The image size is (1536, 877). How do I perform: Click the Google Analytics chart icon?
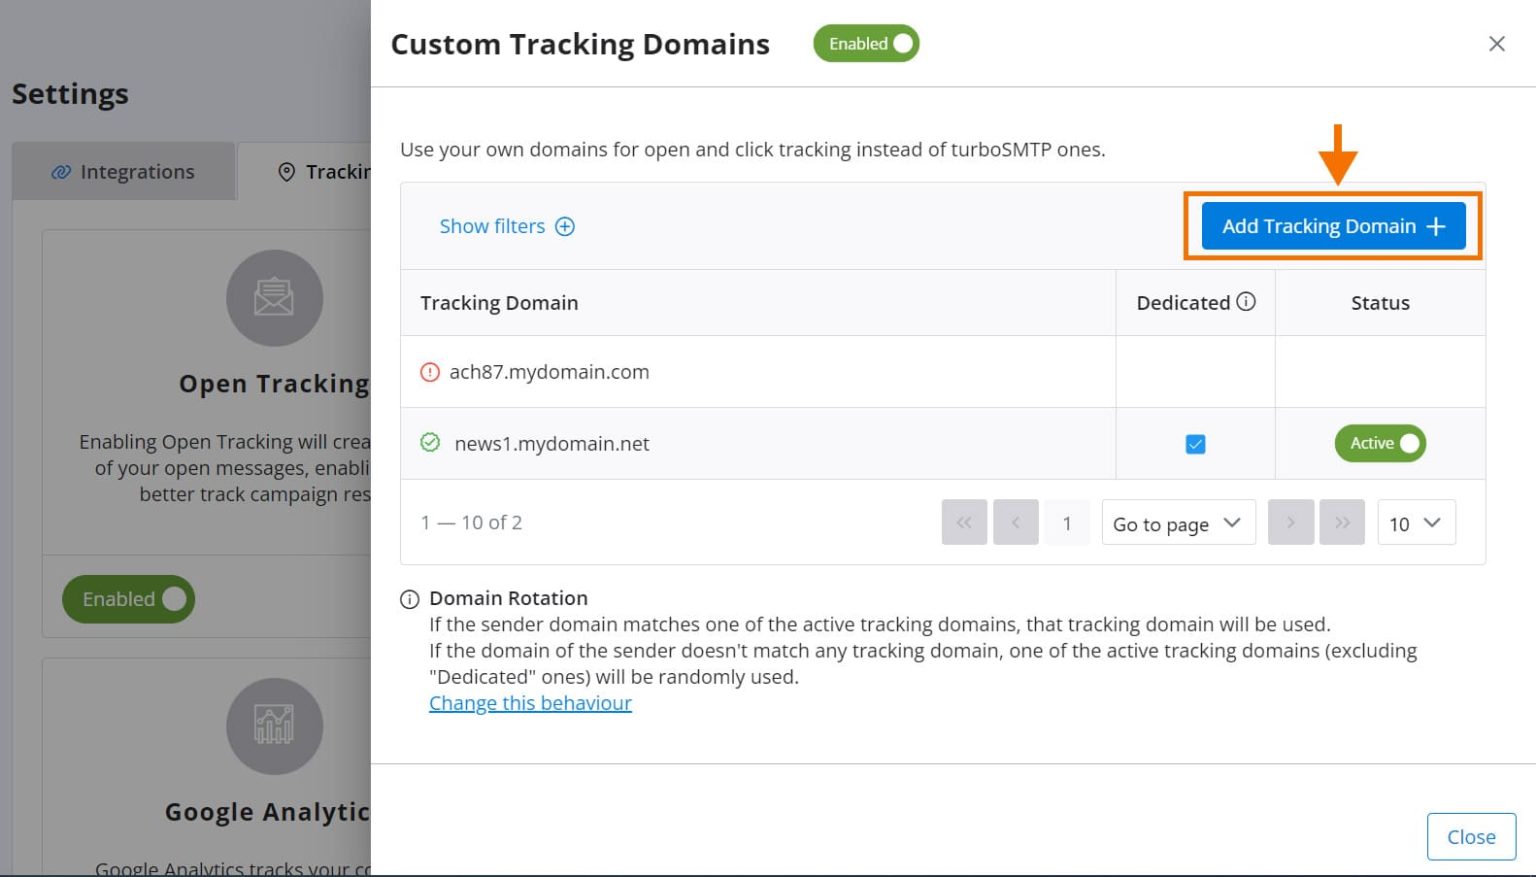coord(274,727)
